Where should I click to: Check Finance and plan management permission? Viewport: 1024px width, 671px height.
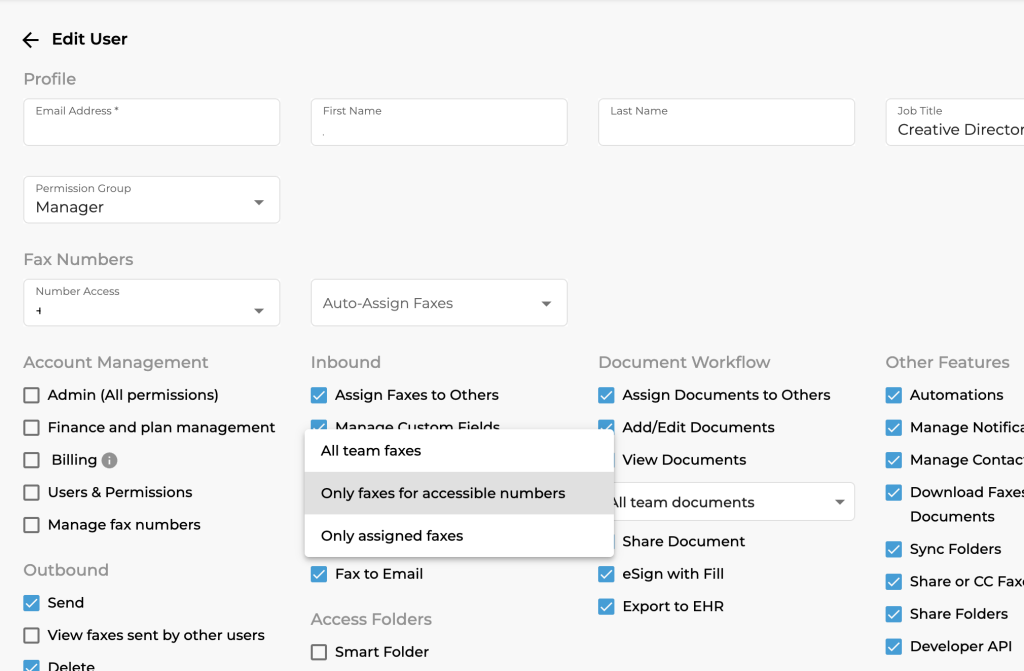31,427
